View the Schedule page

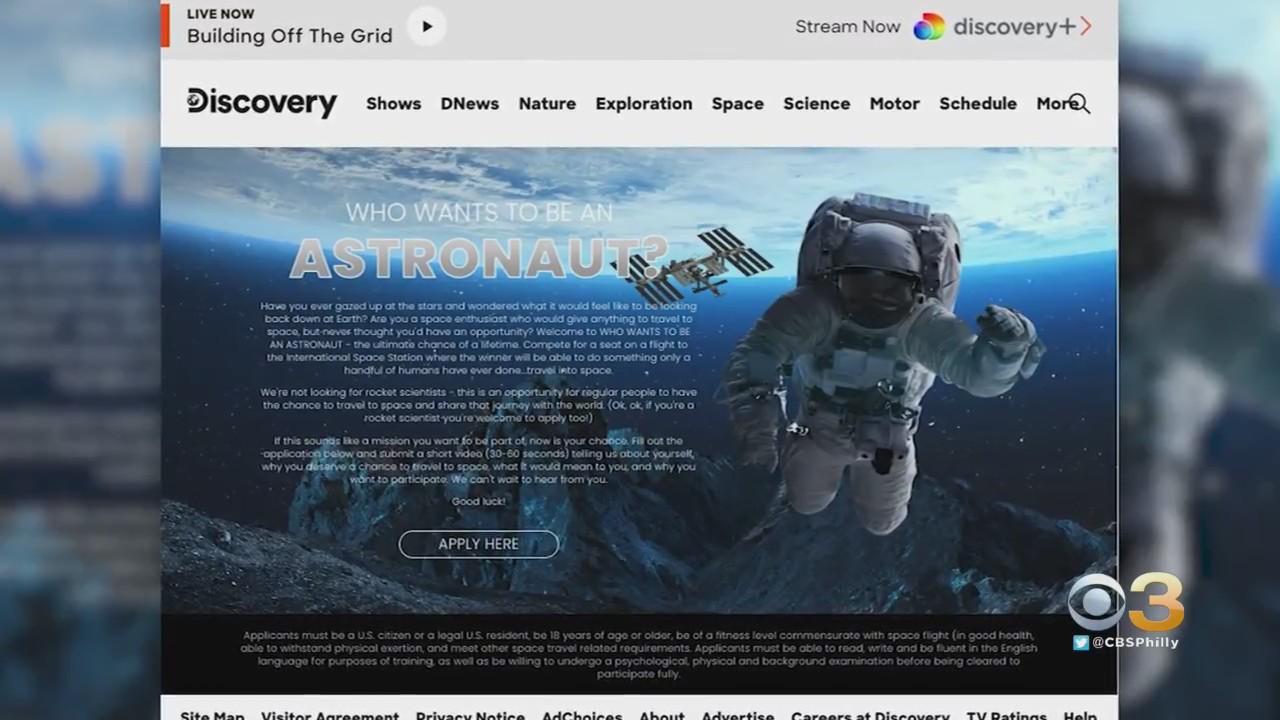[978, 103]
